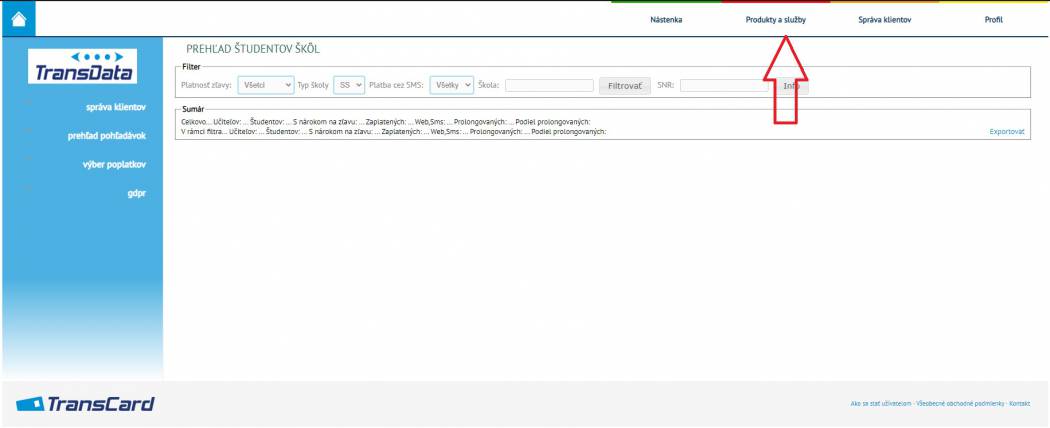Open prehľad pohľadávok in sidebar
The width and height of the screenshot is (1050, 428).
tap(107, 135)
